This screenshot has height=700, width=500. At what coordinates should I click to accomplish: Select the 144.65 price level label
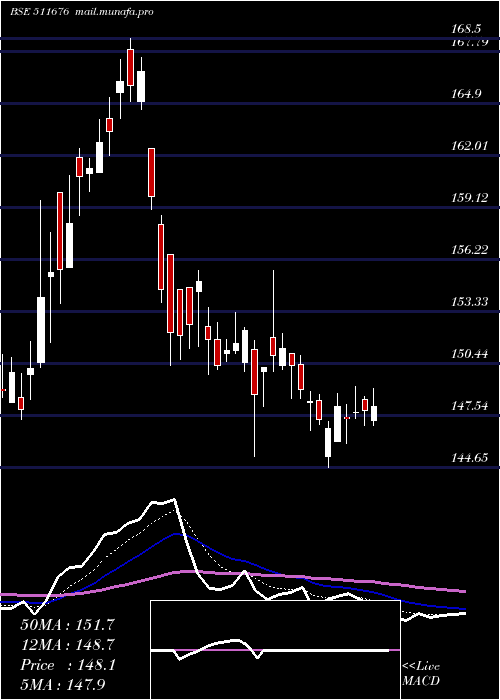[x=469, y=458]
